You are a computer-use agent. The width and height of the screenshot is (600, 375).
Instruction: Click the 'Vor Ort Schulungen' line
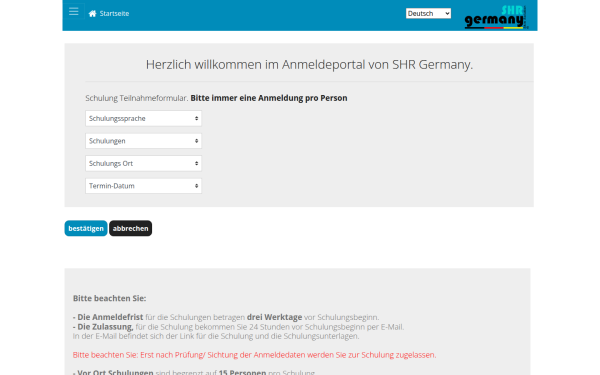194,372
